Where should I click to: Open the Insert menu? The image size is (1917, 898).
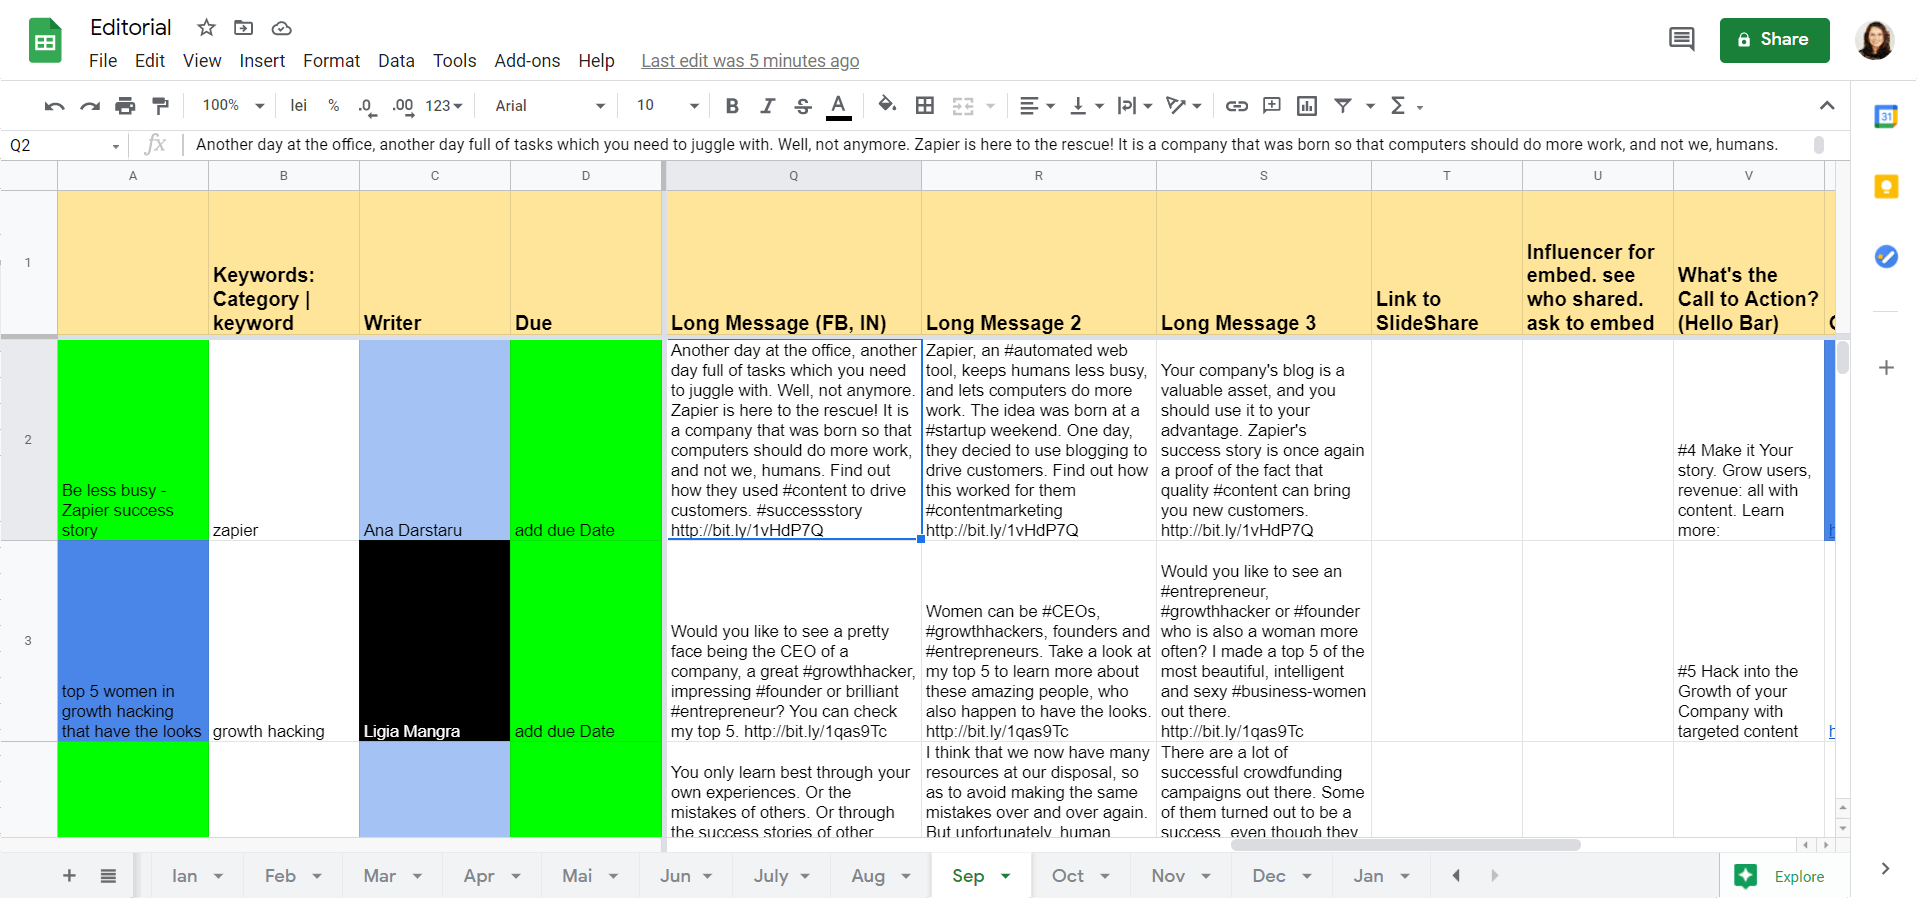262,61
